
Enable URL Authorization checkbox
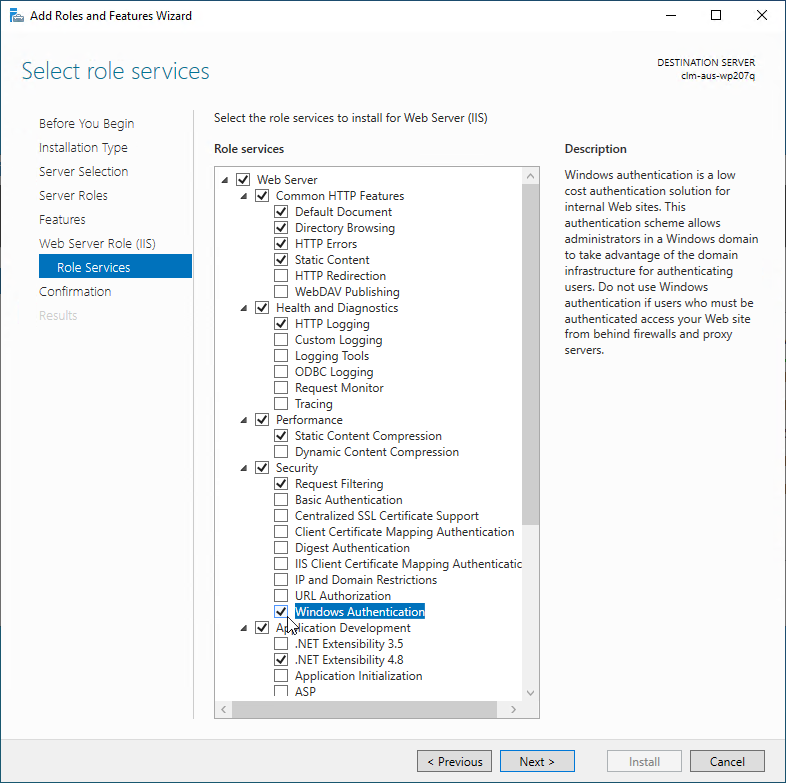(281, 596)
